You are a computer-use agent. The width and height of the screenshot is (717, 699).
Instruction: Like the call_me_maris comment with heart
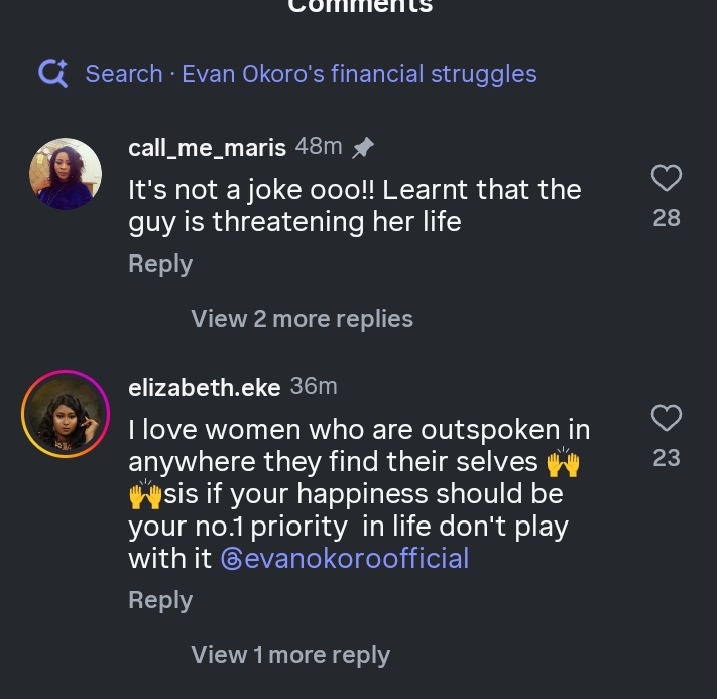(666, 178)
